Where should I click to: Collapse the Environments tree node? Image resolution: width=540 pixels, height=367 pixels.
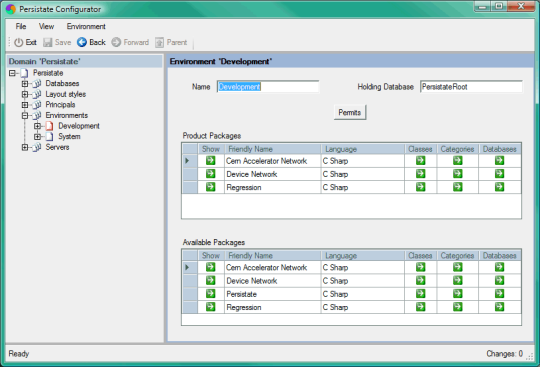click(x=25, y=115)
